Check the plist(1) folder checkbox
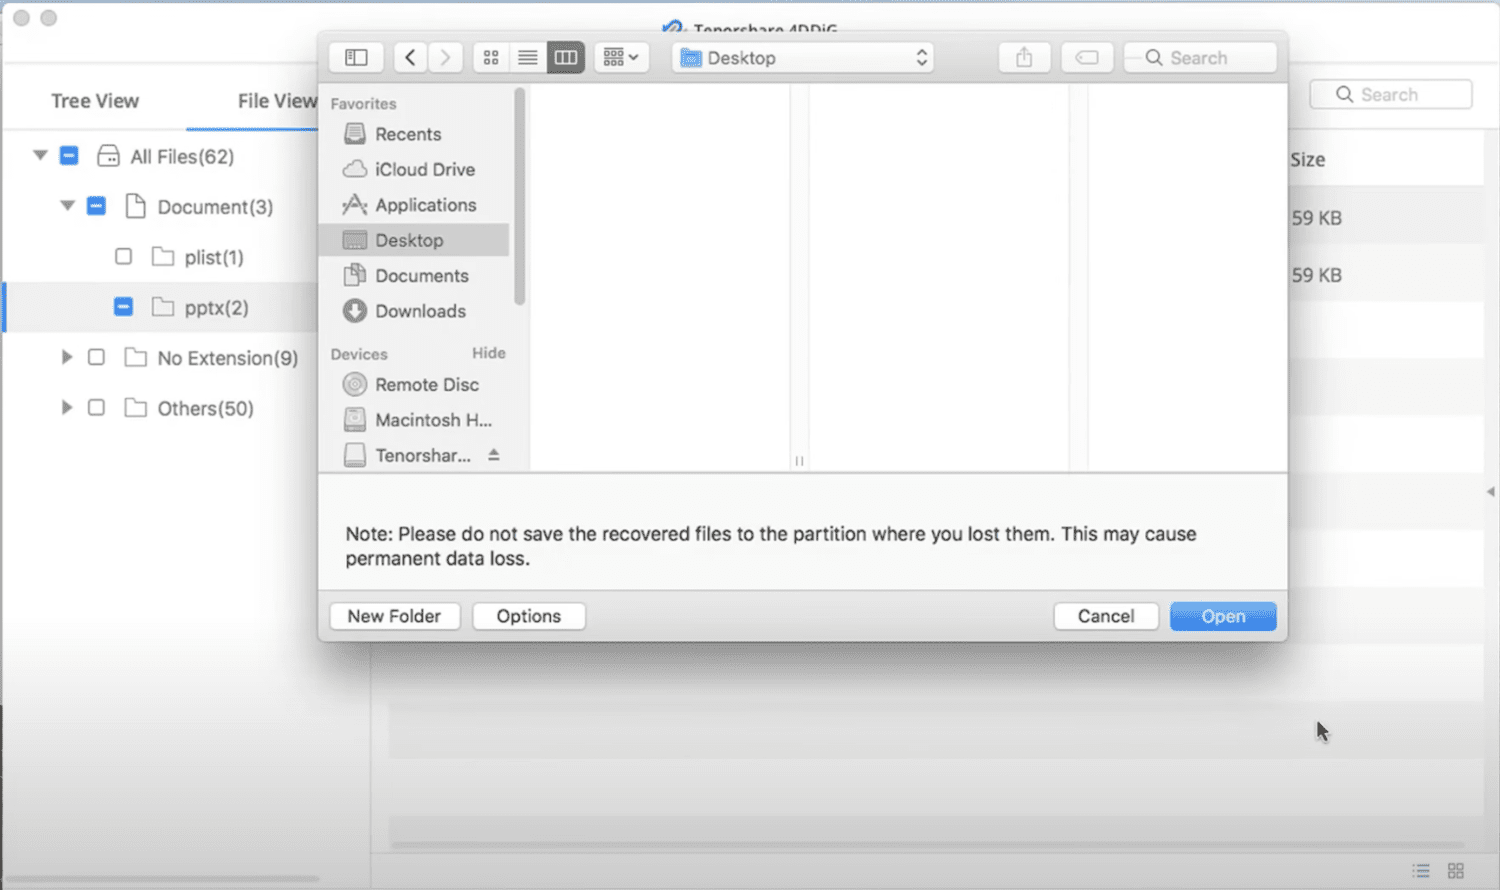The width and height of the screenshot is (1500, 890). (x=123, y=257)
